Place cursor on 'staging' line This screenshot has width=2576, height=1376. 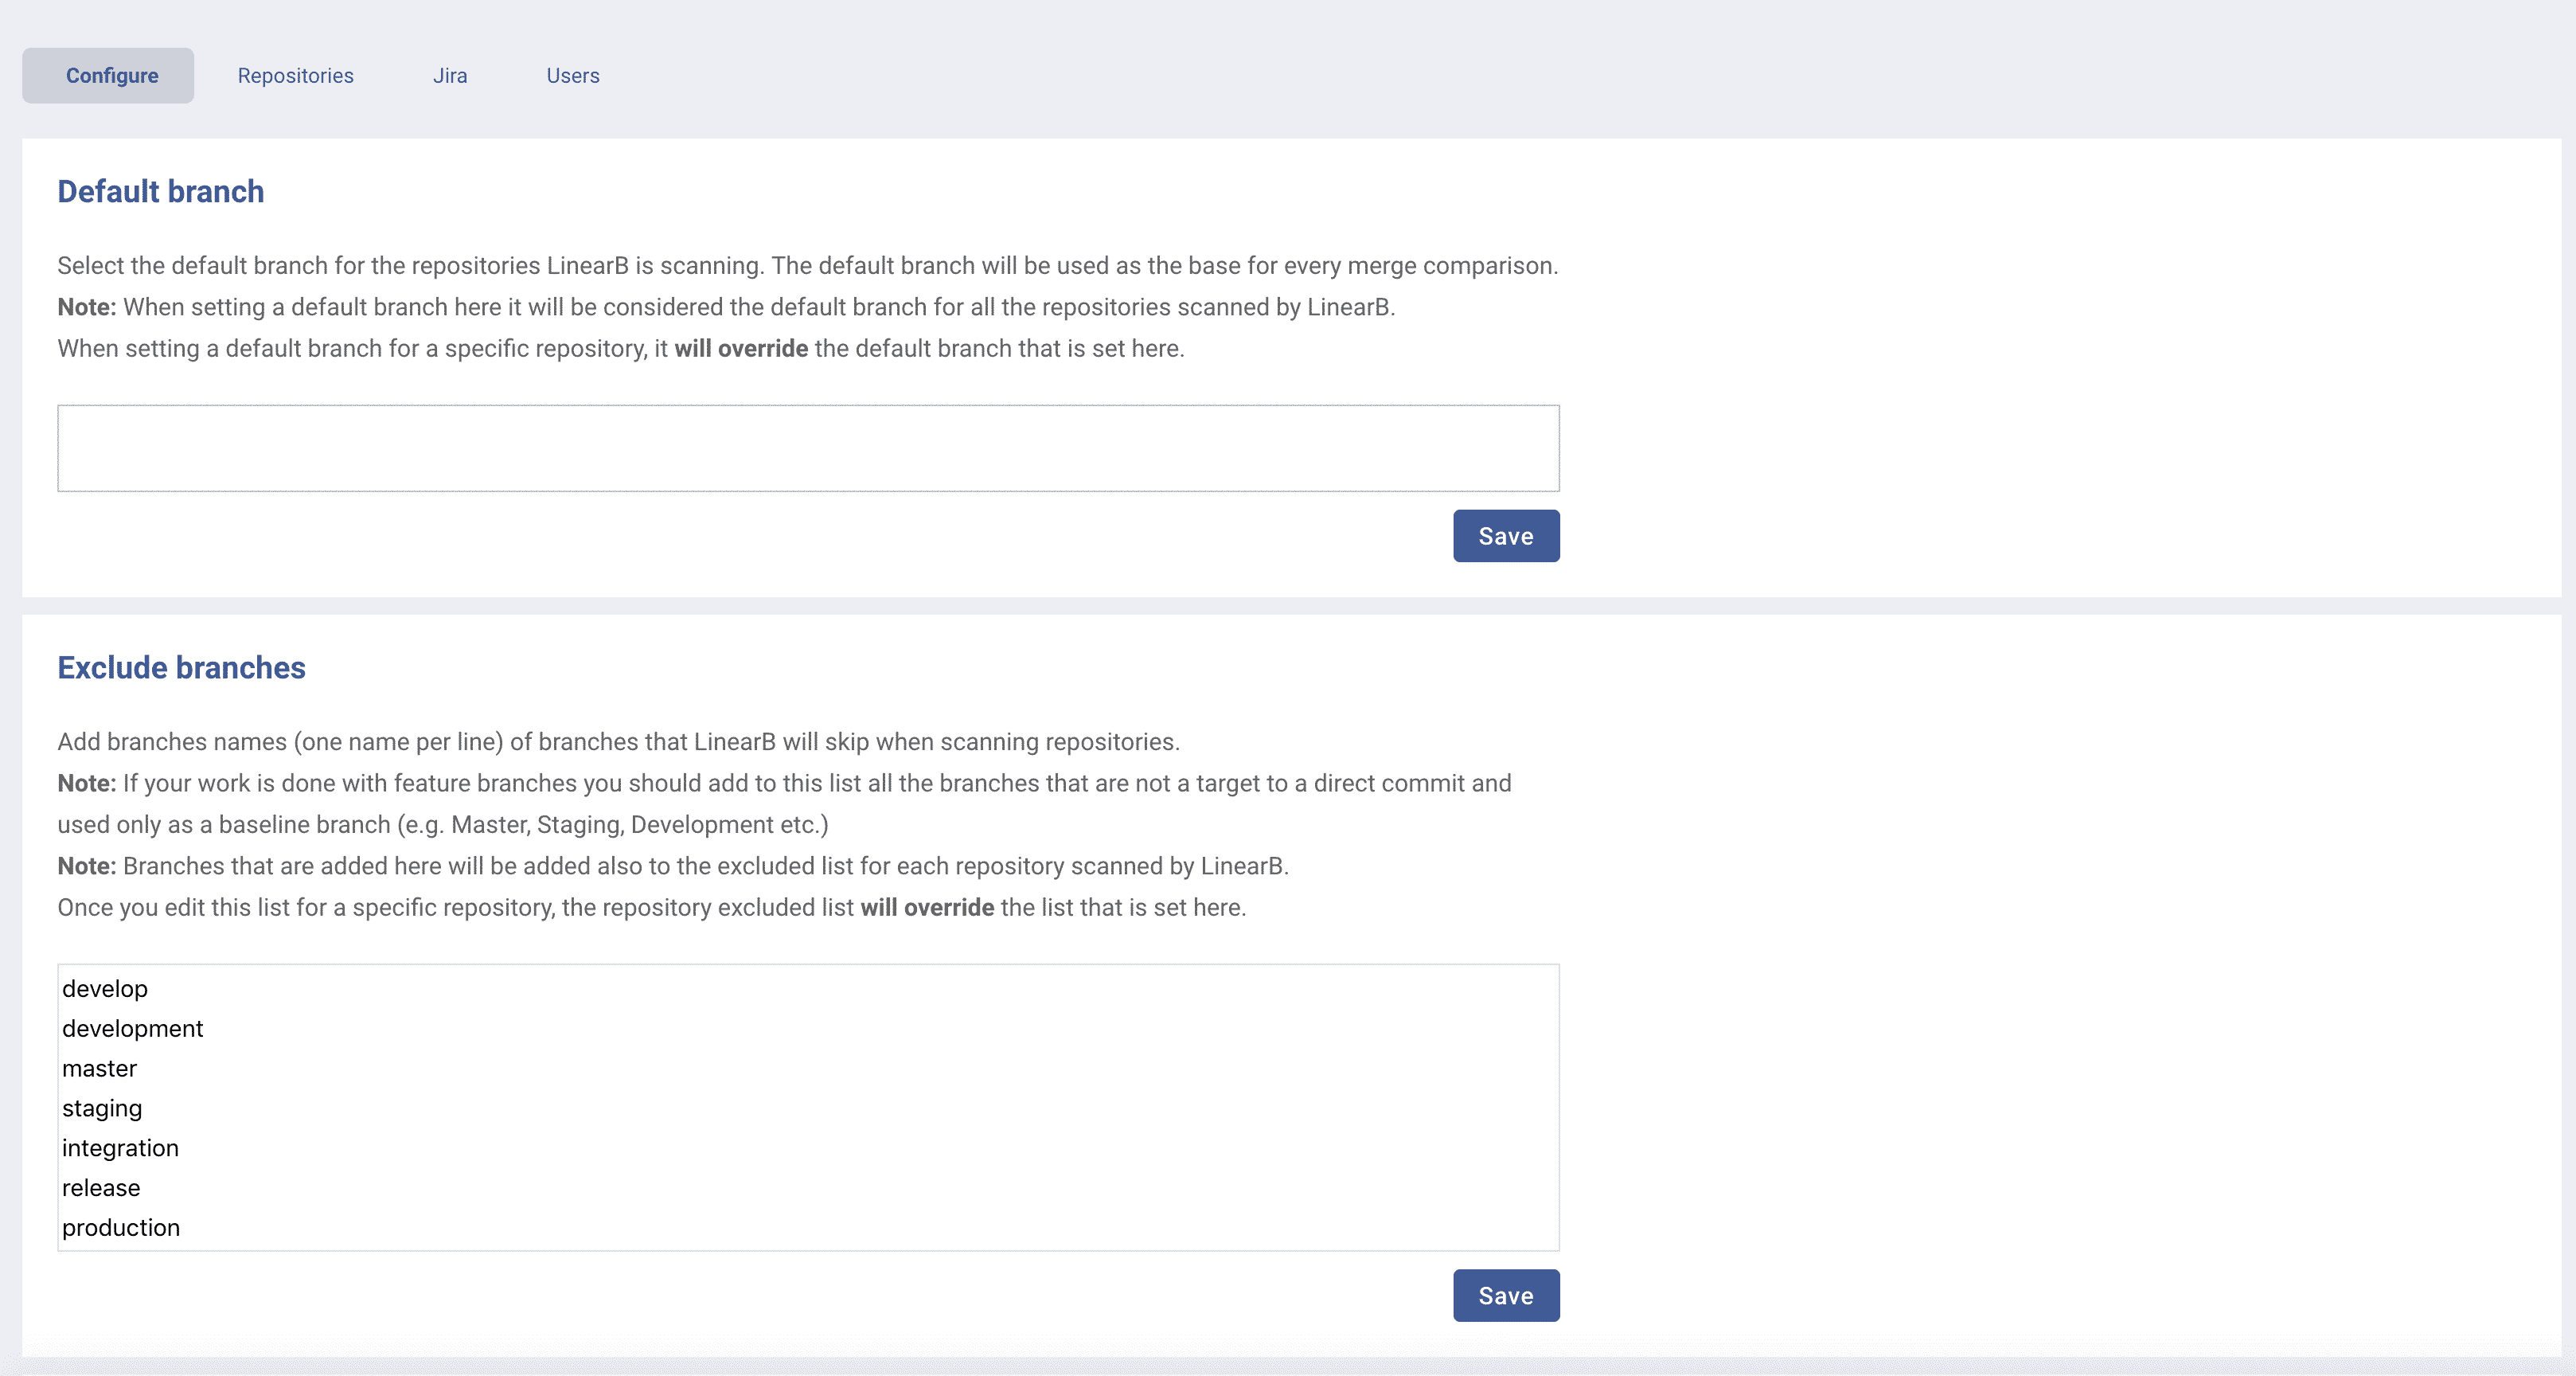click(x=102, y=1109)
